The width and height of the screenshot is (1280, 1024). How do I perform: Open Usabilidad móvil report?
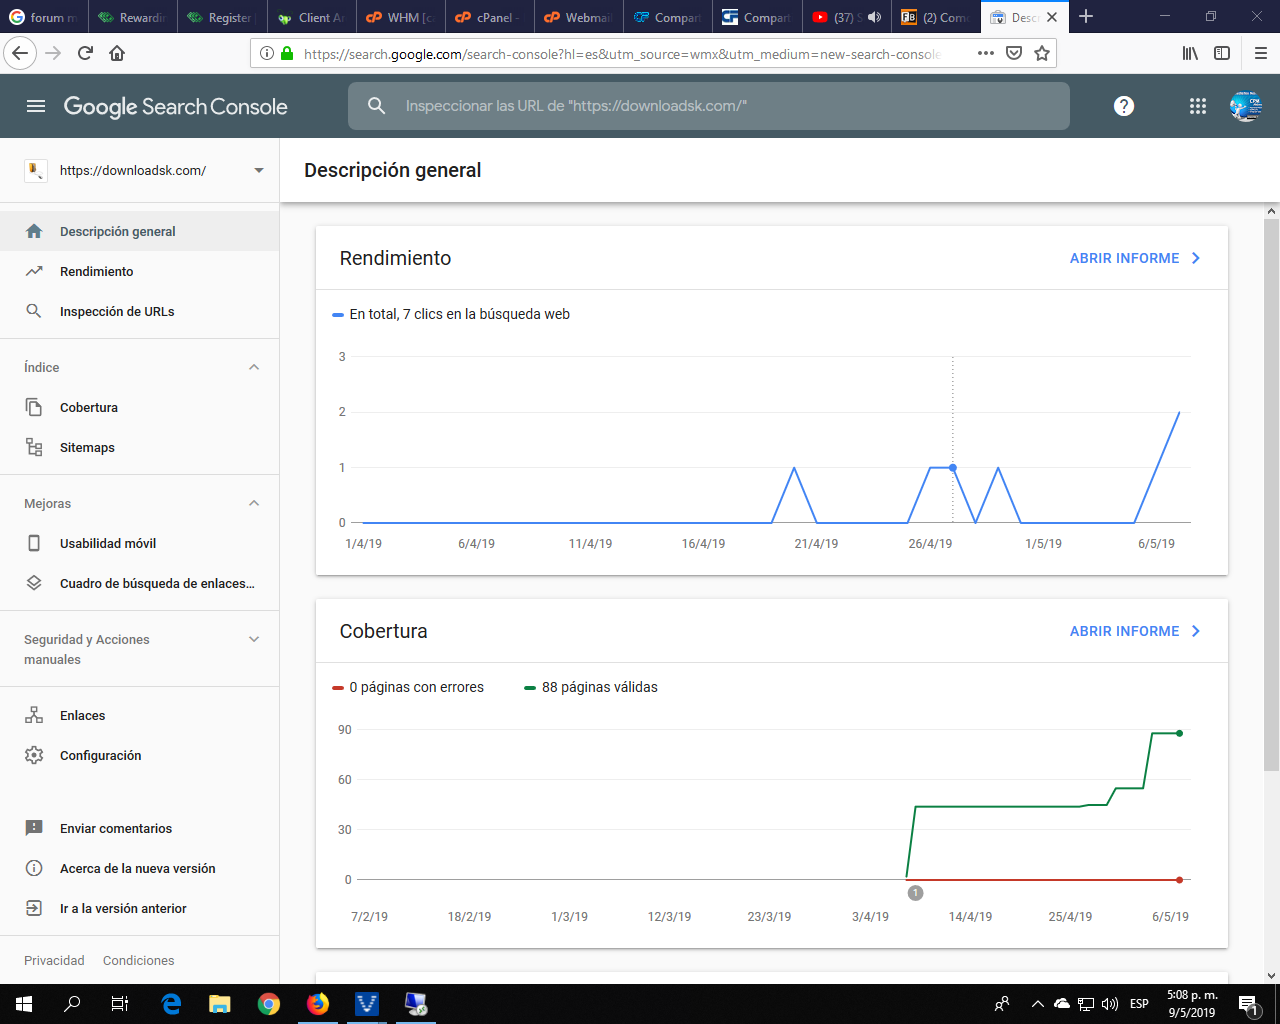(140, 543)
